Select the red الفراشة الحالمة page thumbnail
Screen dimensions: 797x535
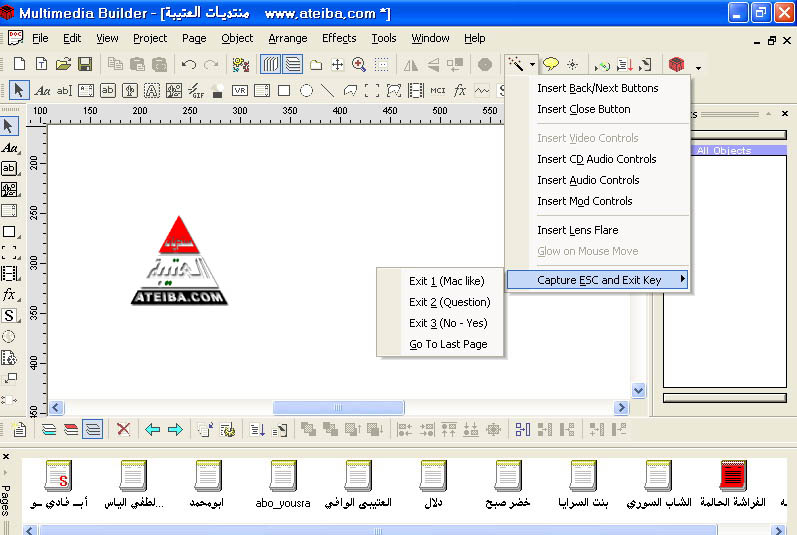pyautogui.click(x=732, y=484)
